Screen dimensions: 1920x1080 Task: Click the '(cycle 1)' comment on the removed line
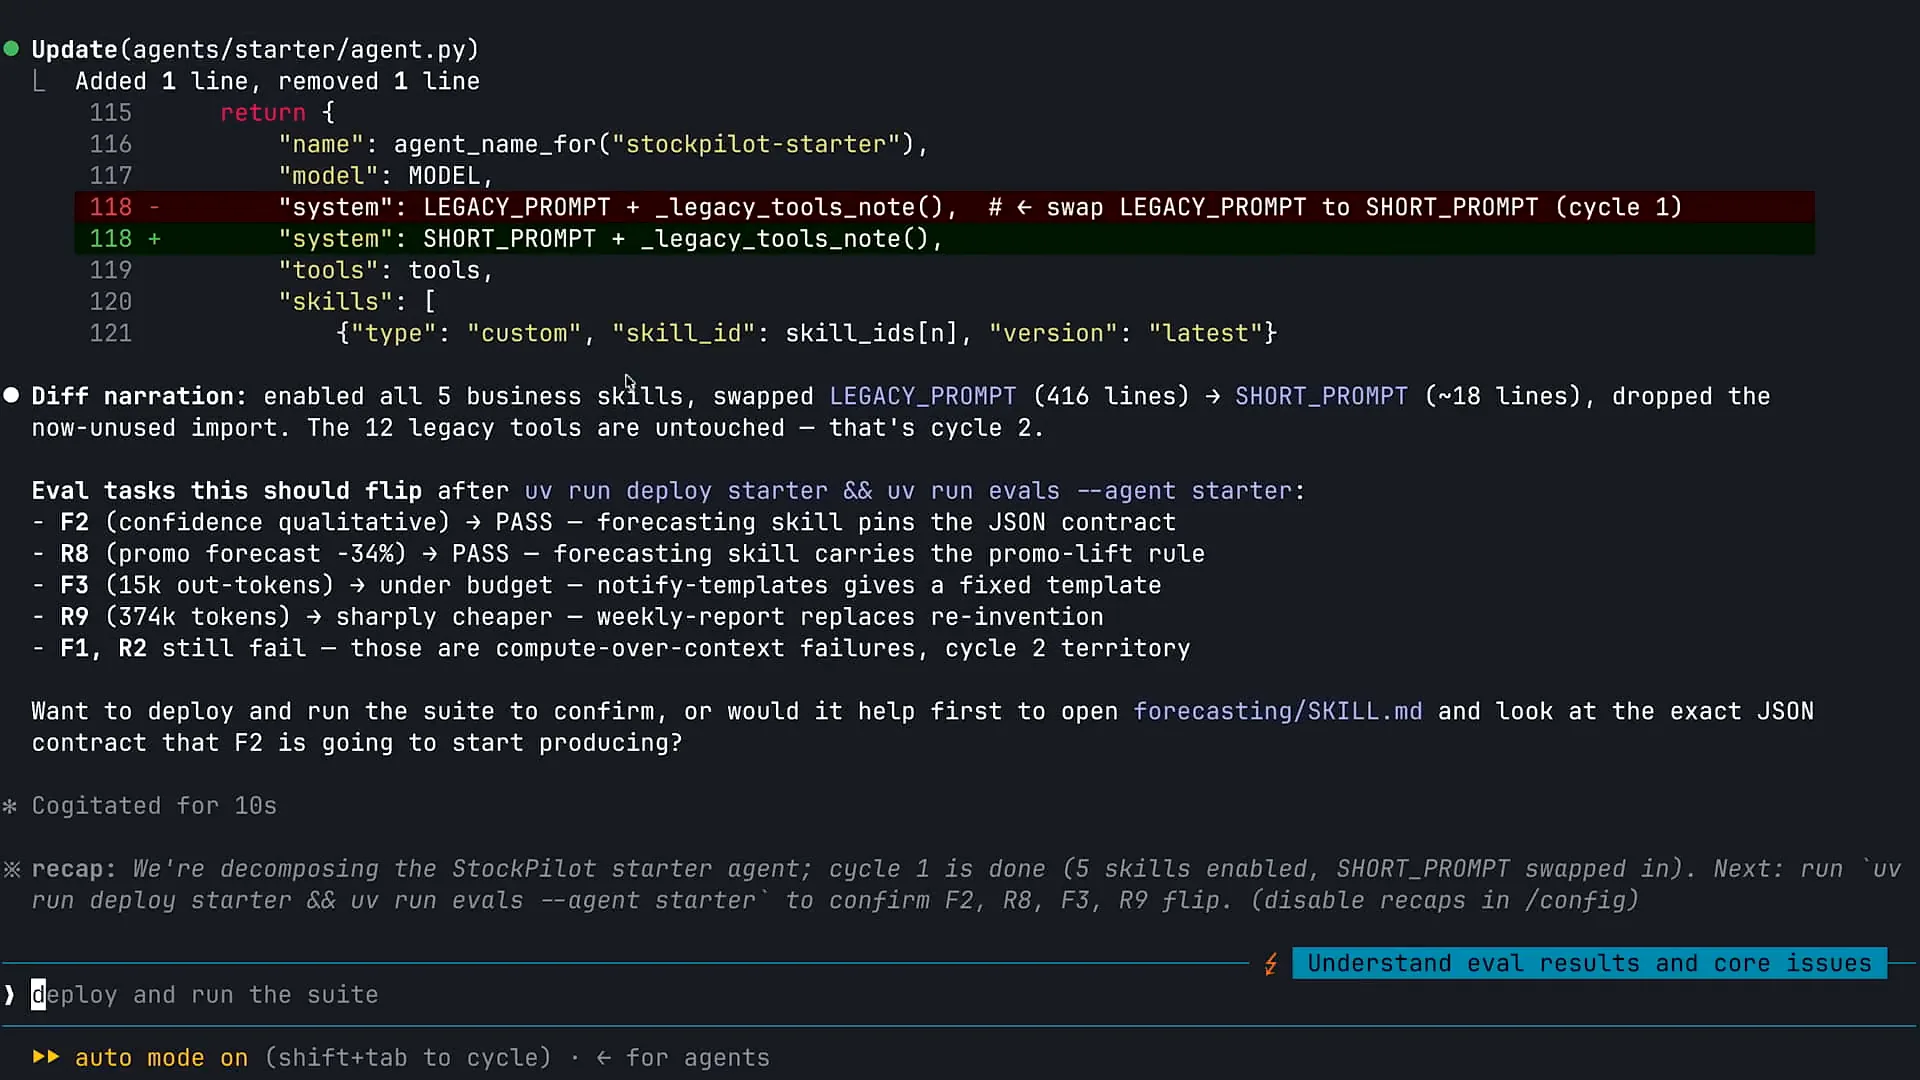[x=1618, y=207]
